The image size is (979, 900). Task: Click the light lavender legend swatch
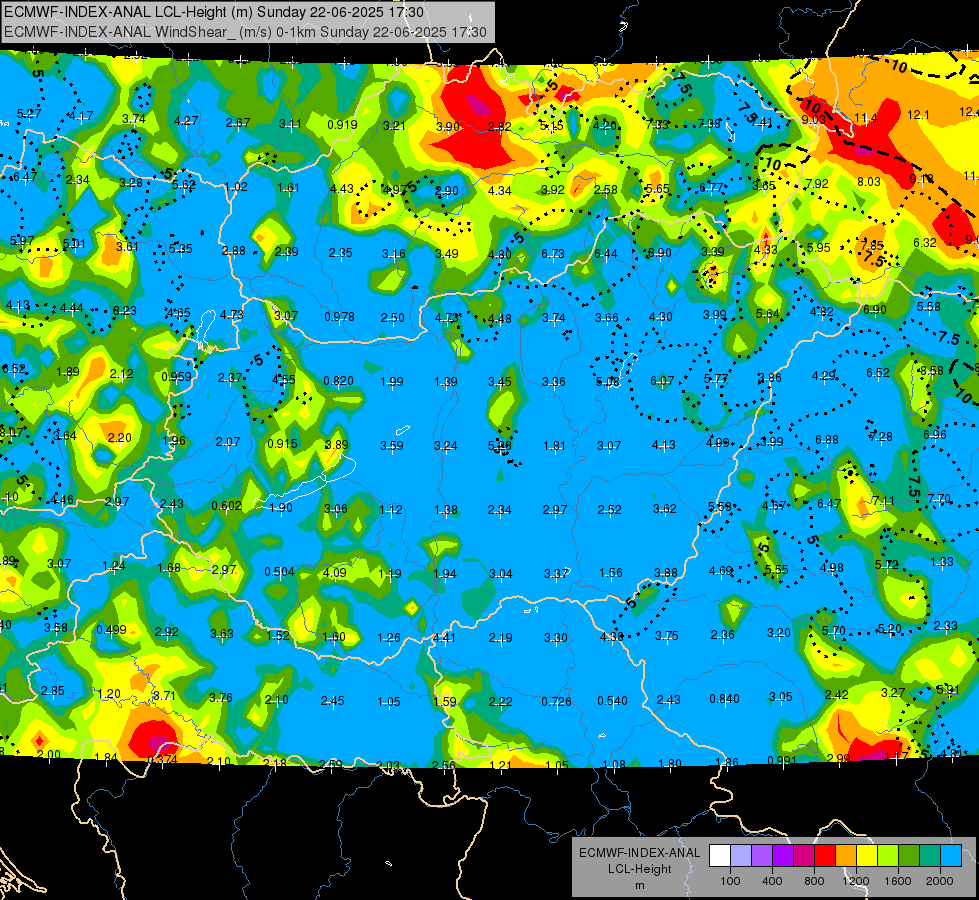click(x=741, y=856)
